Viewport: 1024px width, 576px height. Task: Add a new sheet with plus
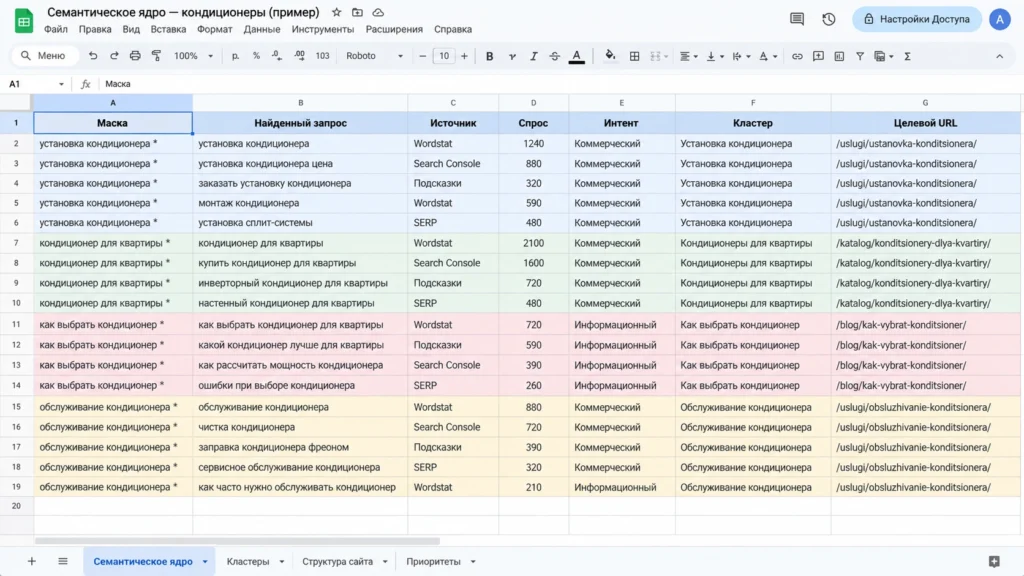(31, 561)
